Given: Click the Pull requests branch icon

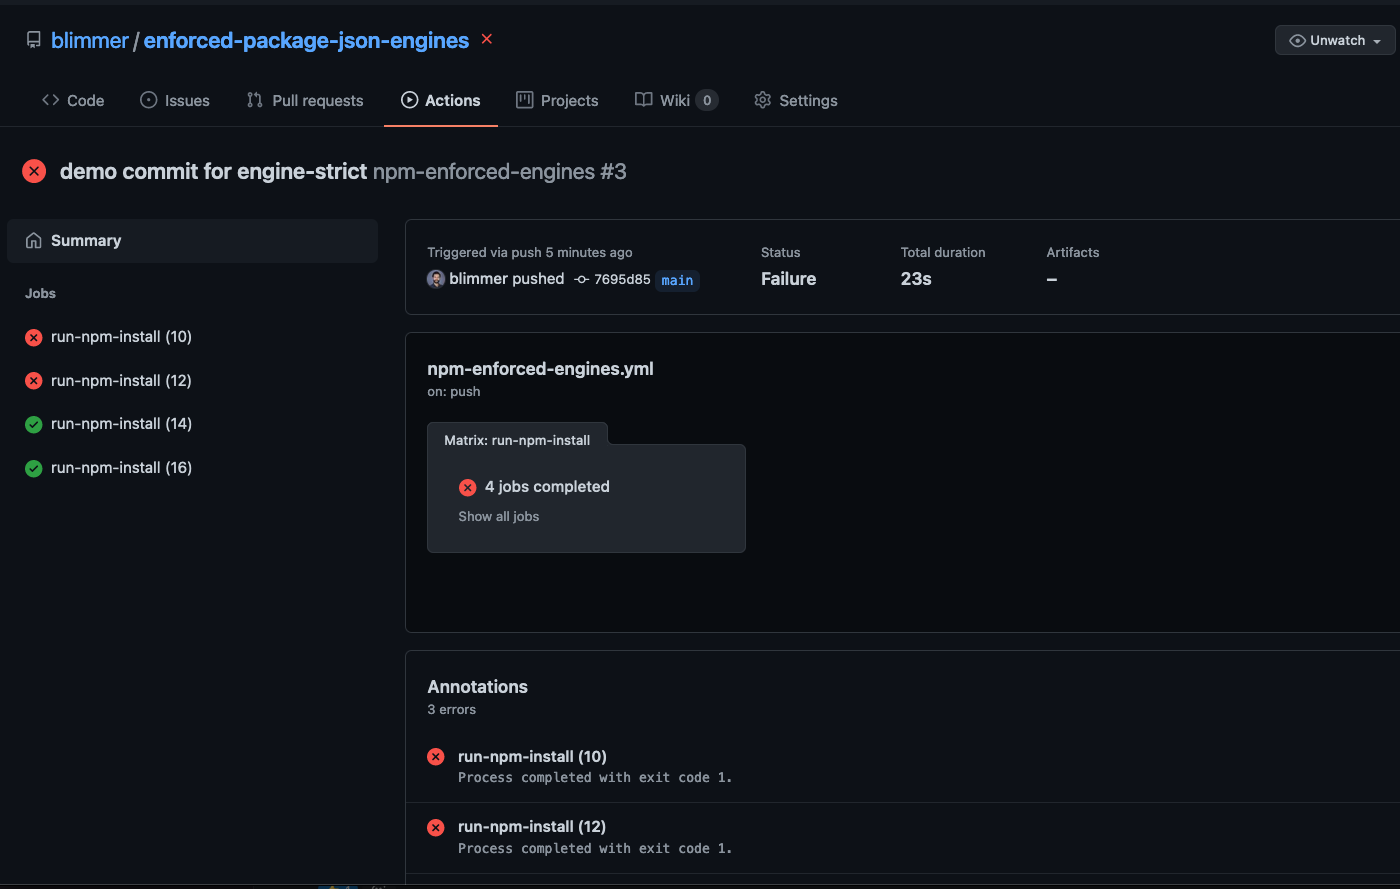Looking at the screenshot, I should 254,100.
